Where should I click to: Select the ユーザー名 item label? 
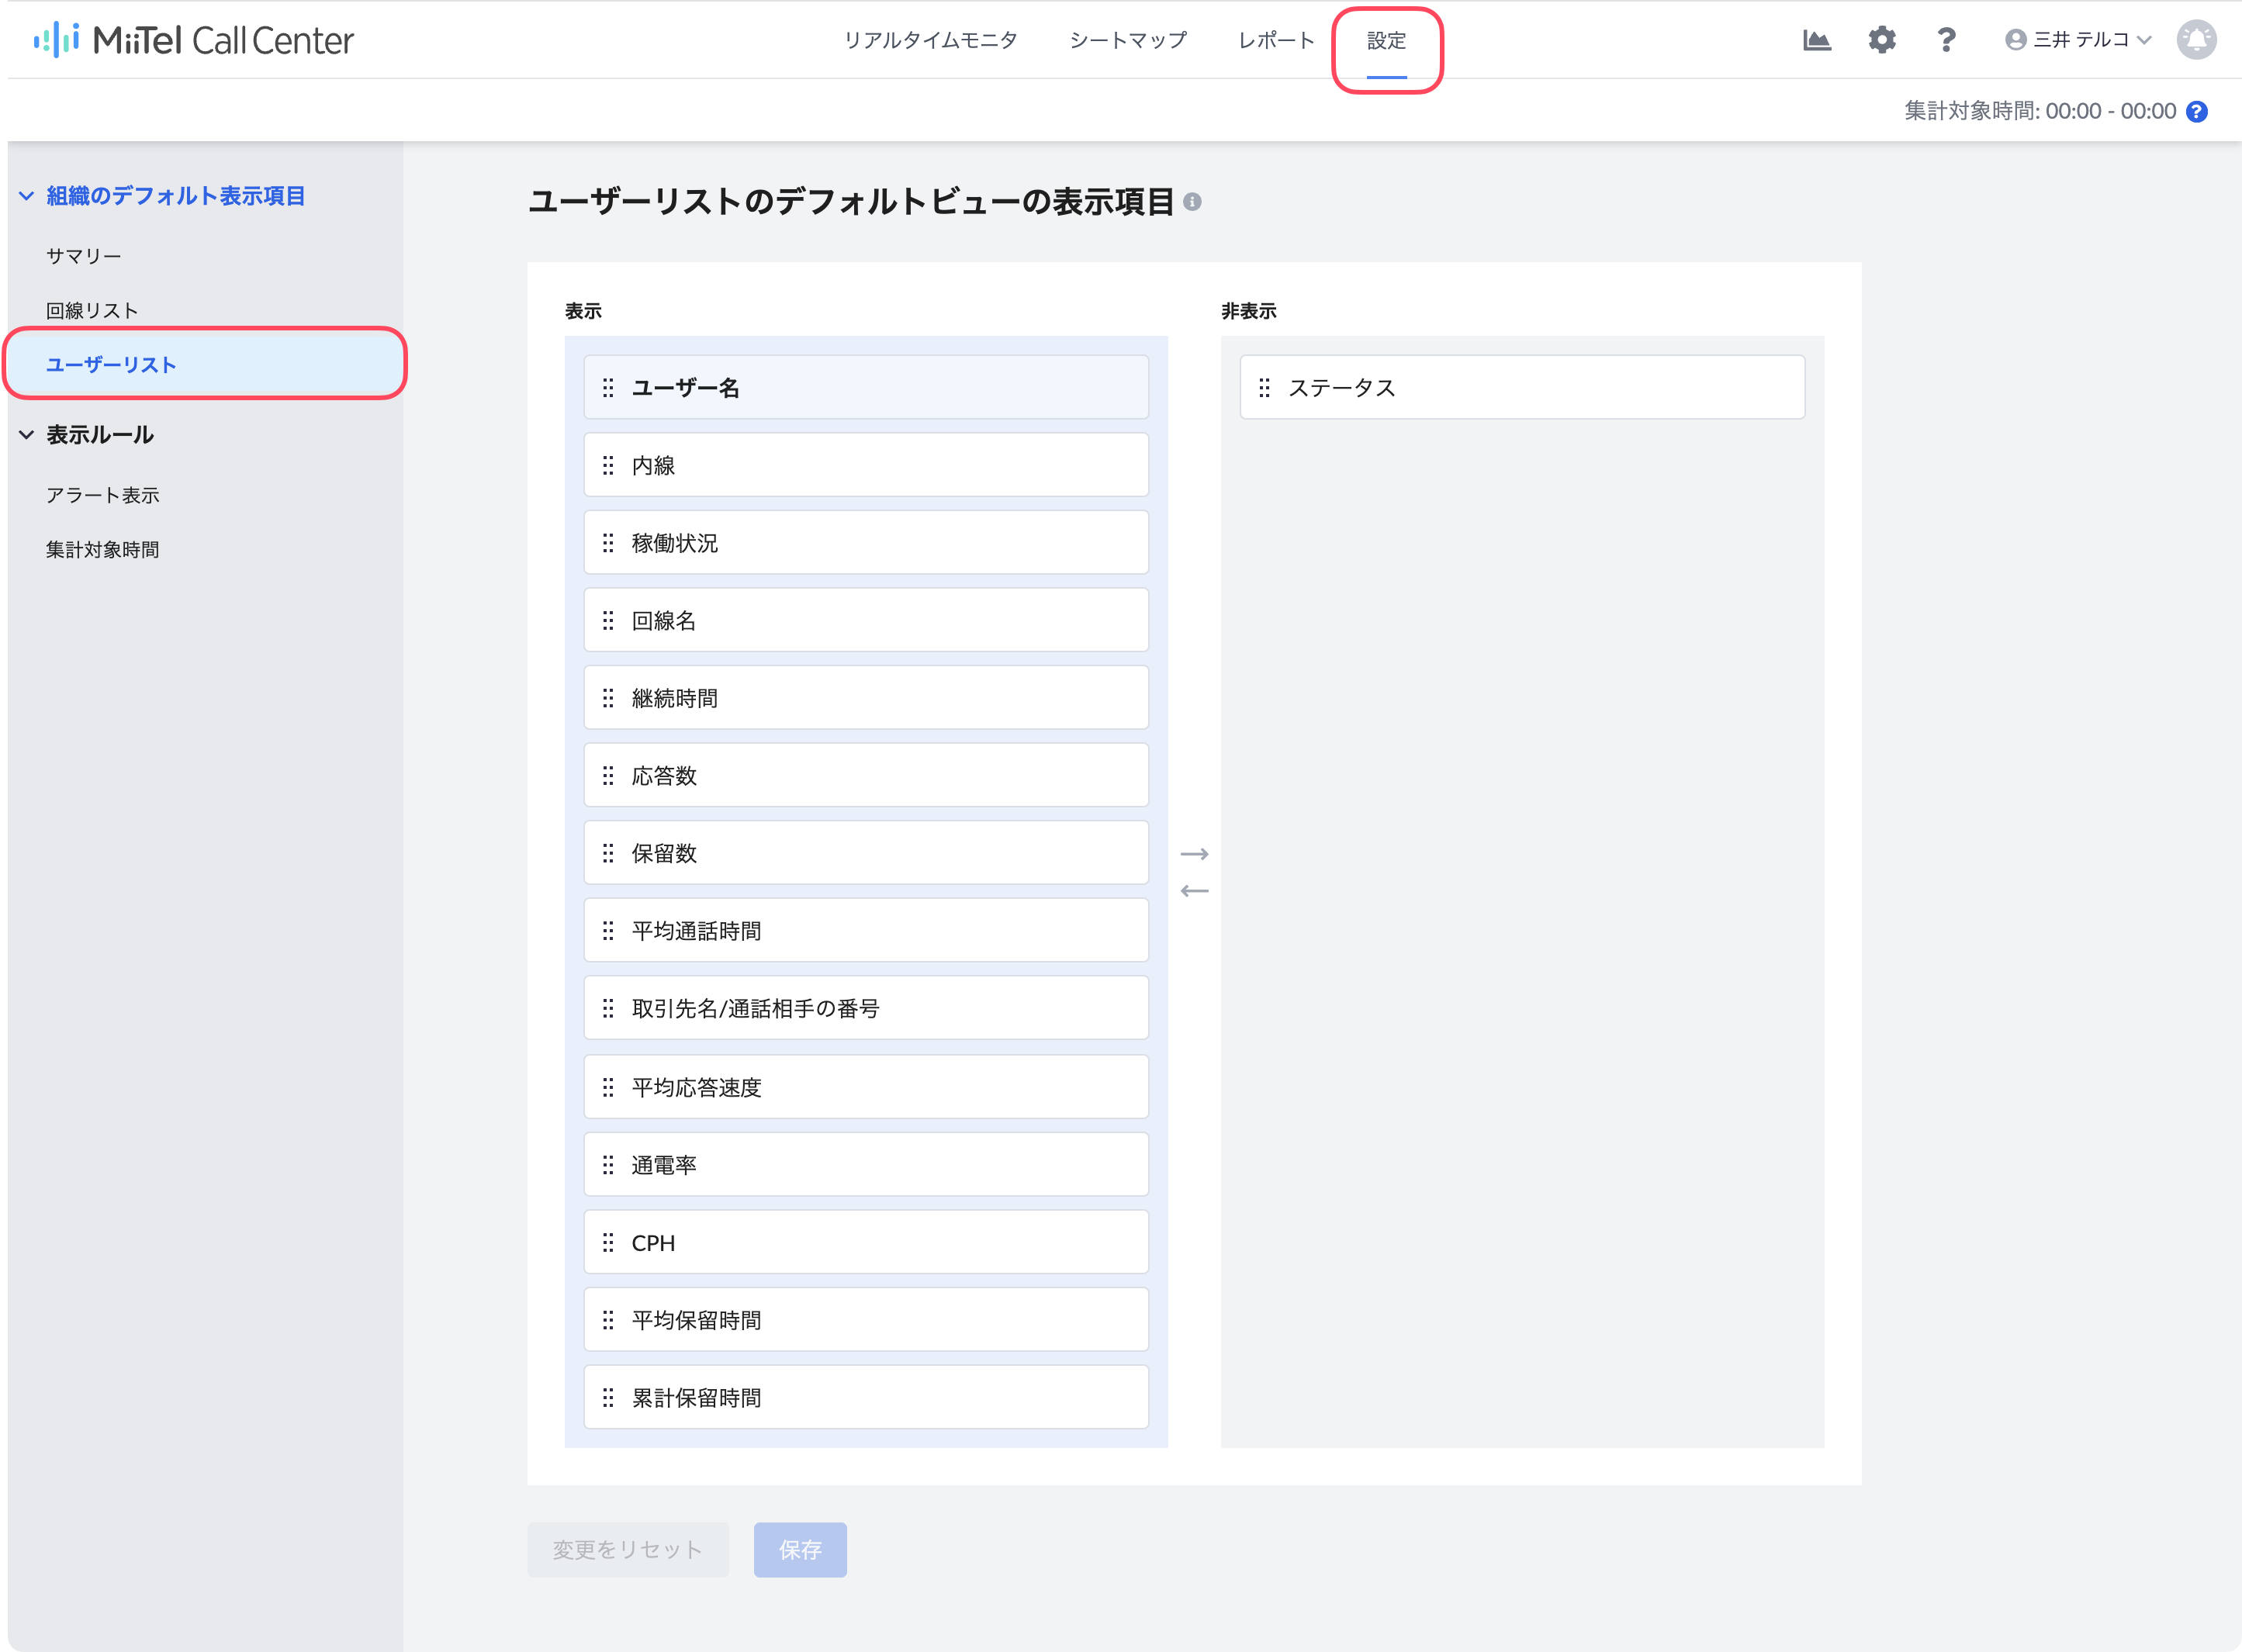pyautogui.click(x=685, y=388)
